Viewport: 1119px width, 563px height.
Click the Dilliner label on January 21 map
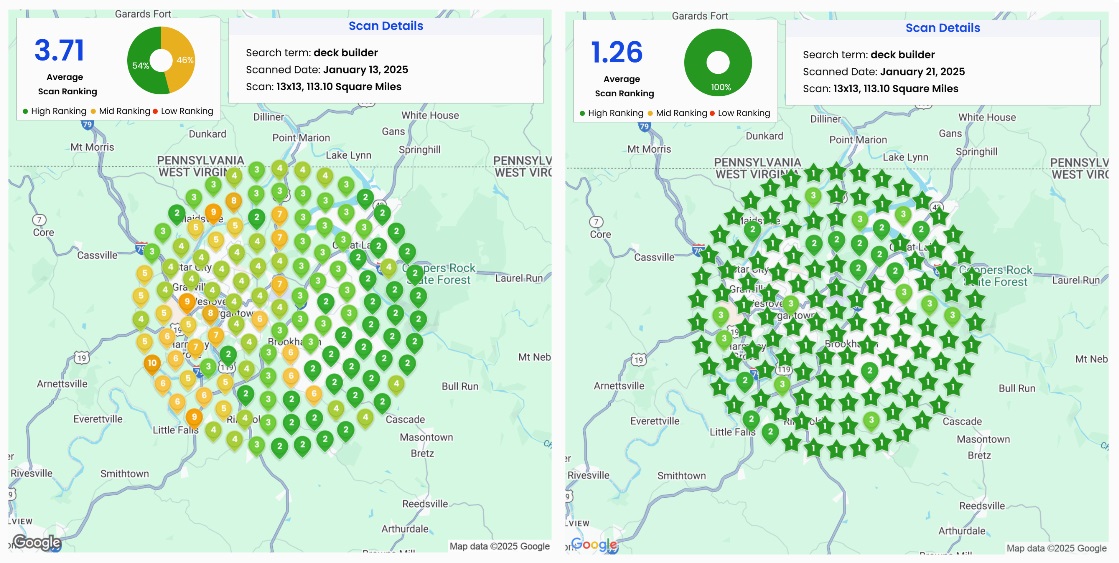pyautogui.click(x=826, y=118)
